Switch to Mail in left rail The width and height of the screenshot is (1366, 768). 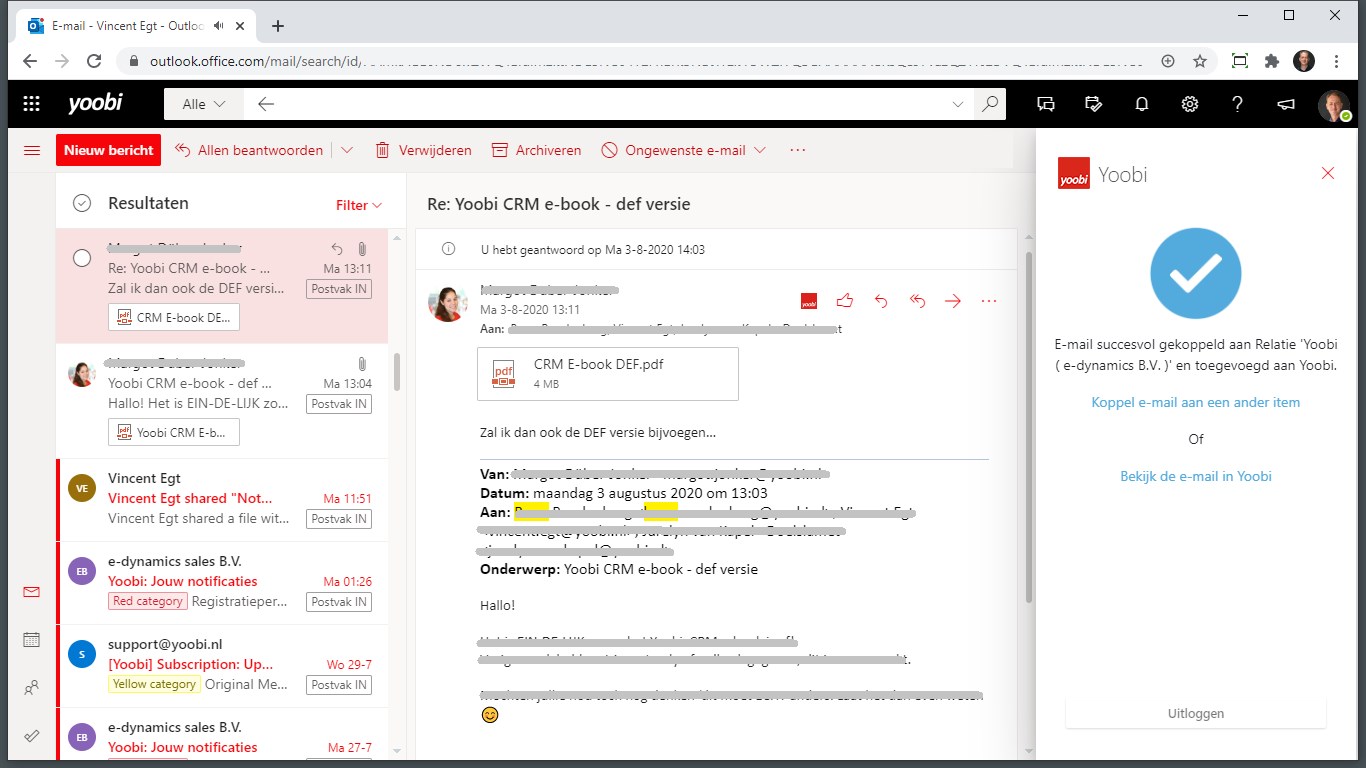31,592
